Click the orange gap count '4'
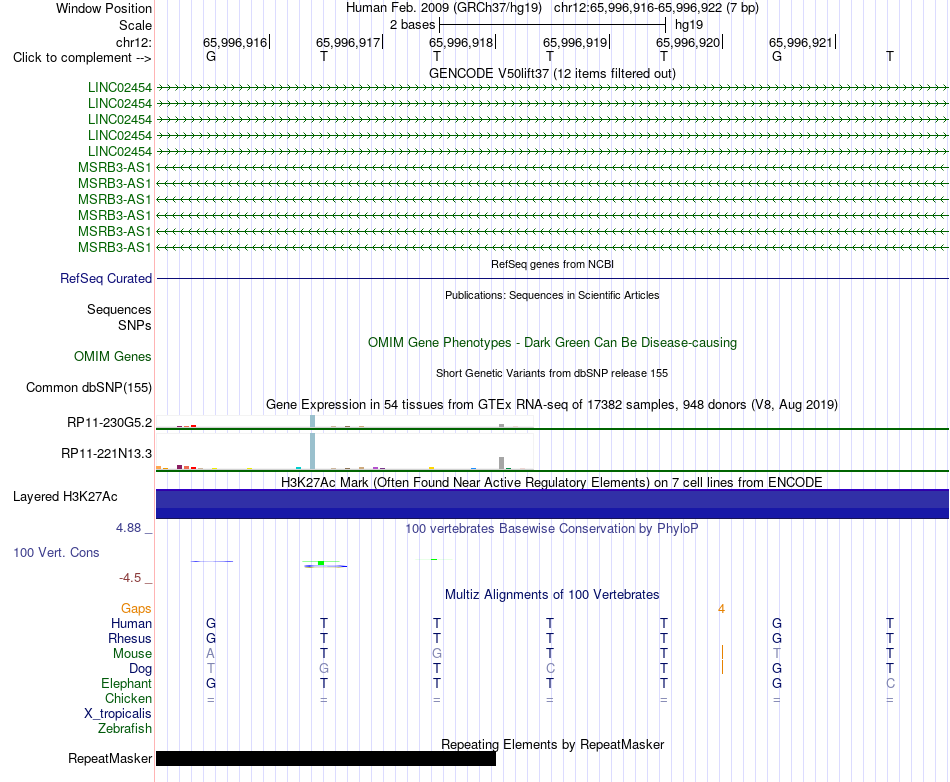The height and width of the screenshot is (782, 950). point(721,609)
